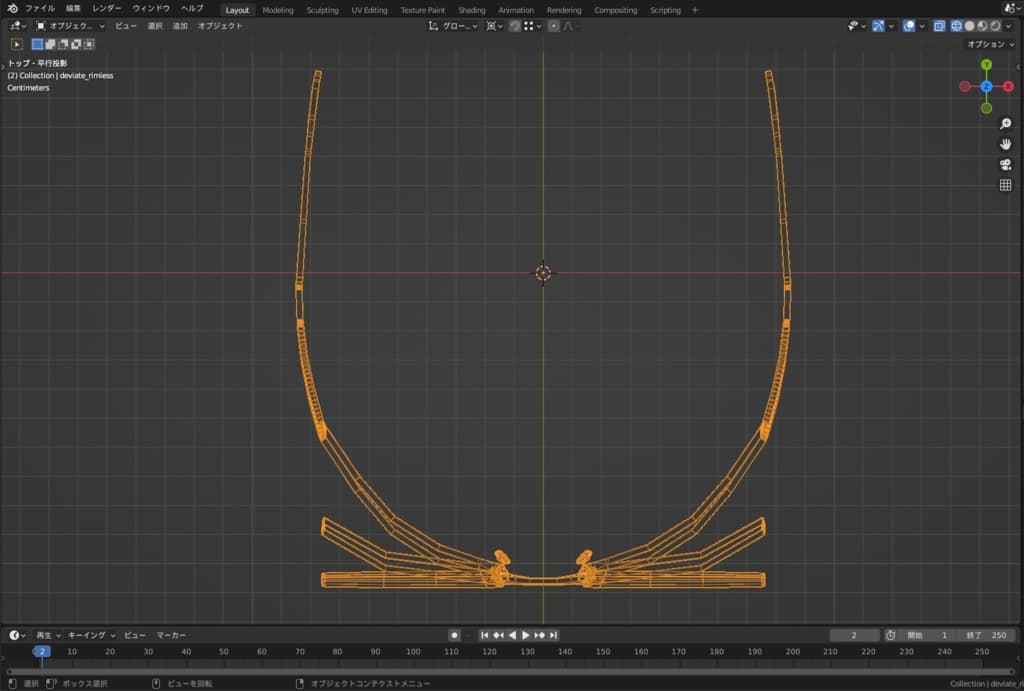The width and height of the screenshot is (1024, 691).
Task: Expand the オプション dropdown
Action: point(989,44)
